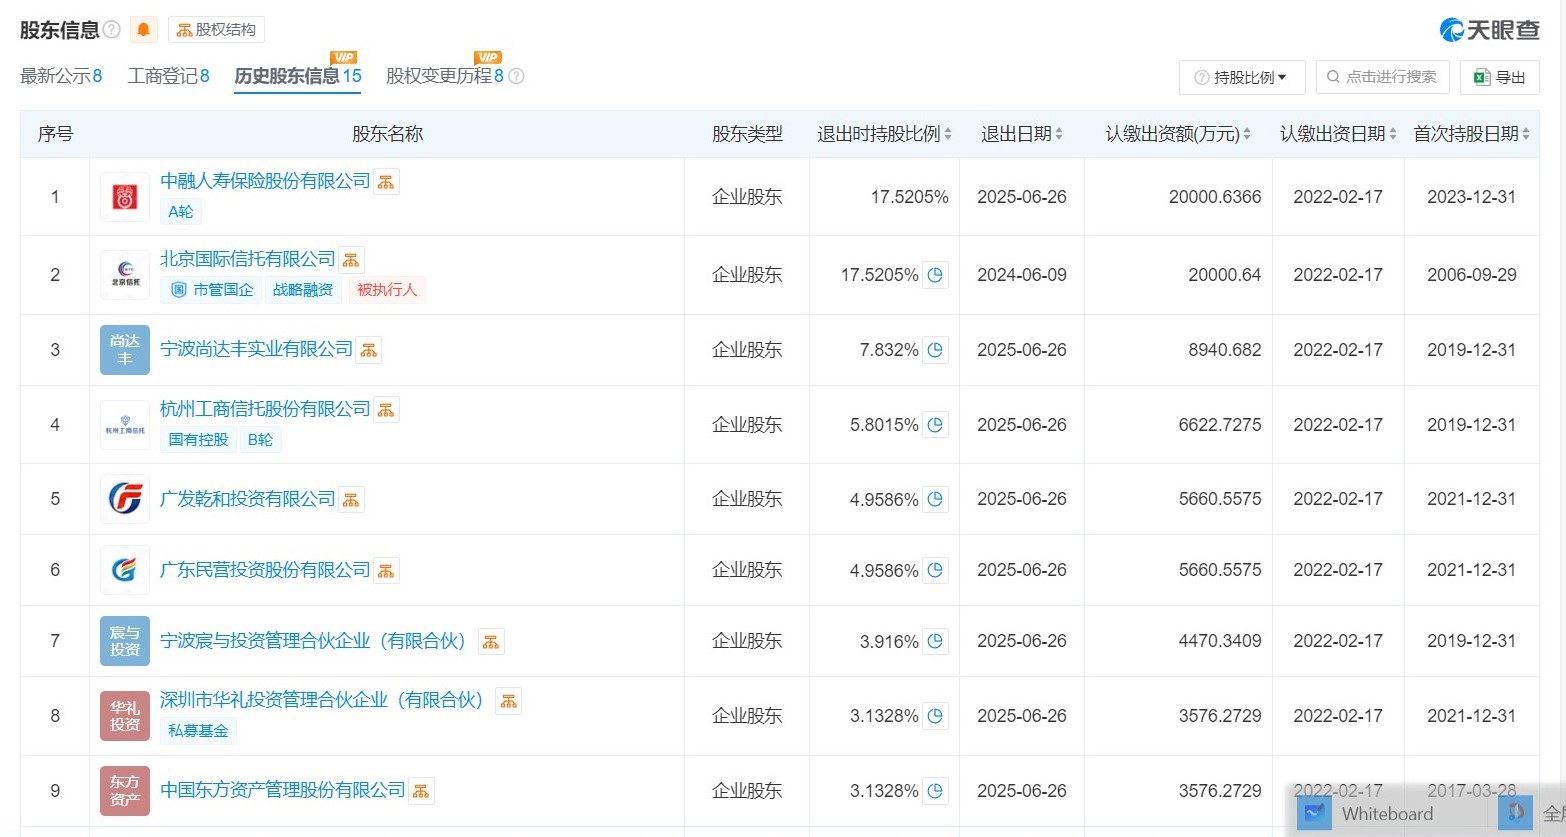Click the 私募基金 tag

click(x=198, y=731)
